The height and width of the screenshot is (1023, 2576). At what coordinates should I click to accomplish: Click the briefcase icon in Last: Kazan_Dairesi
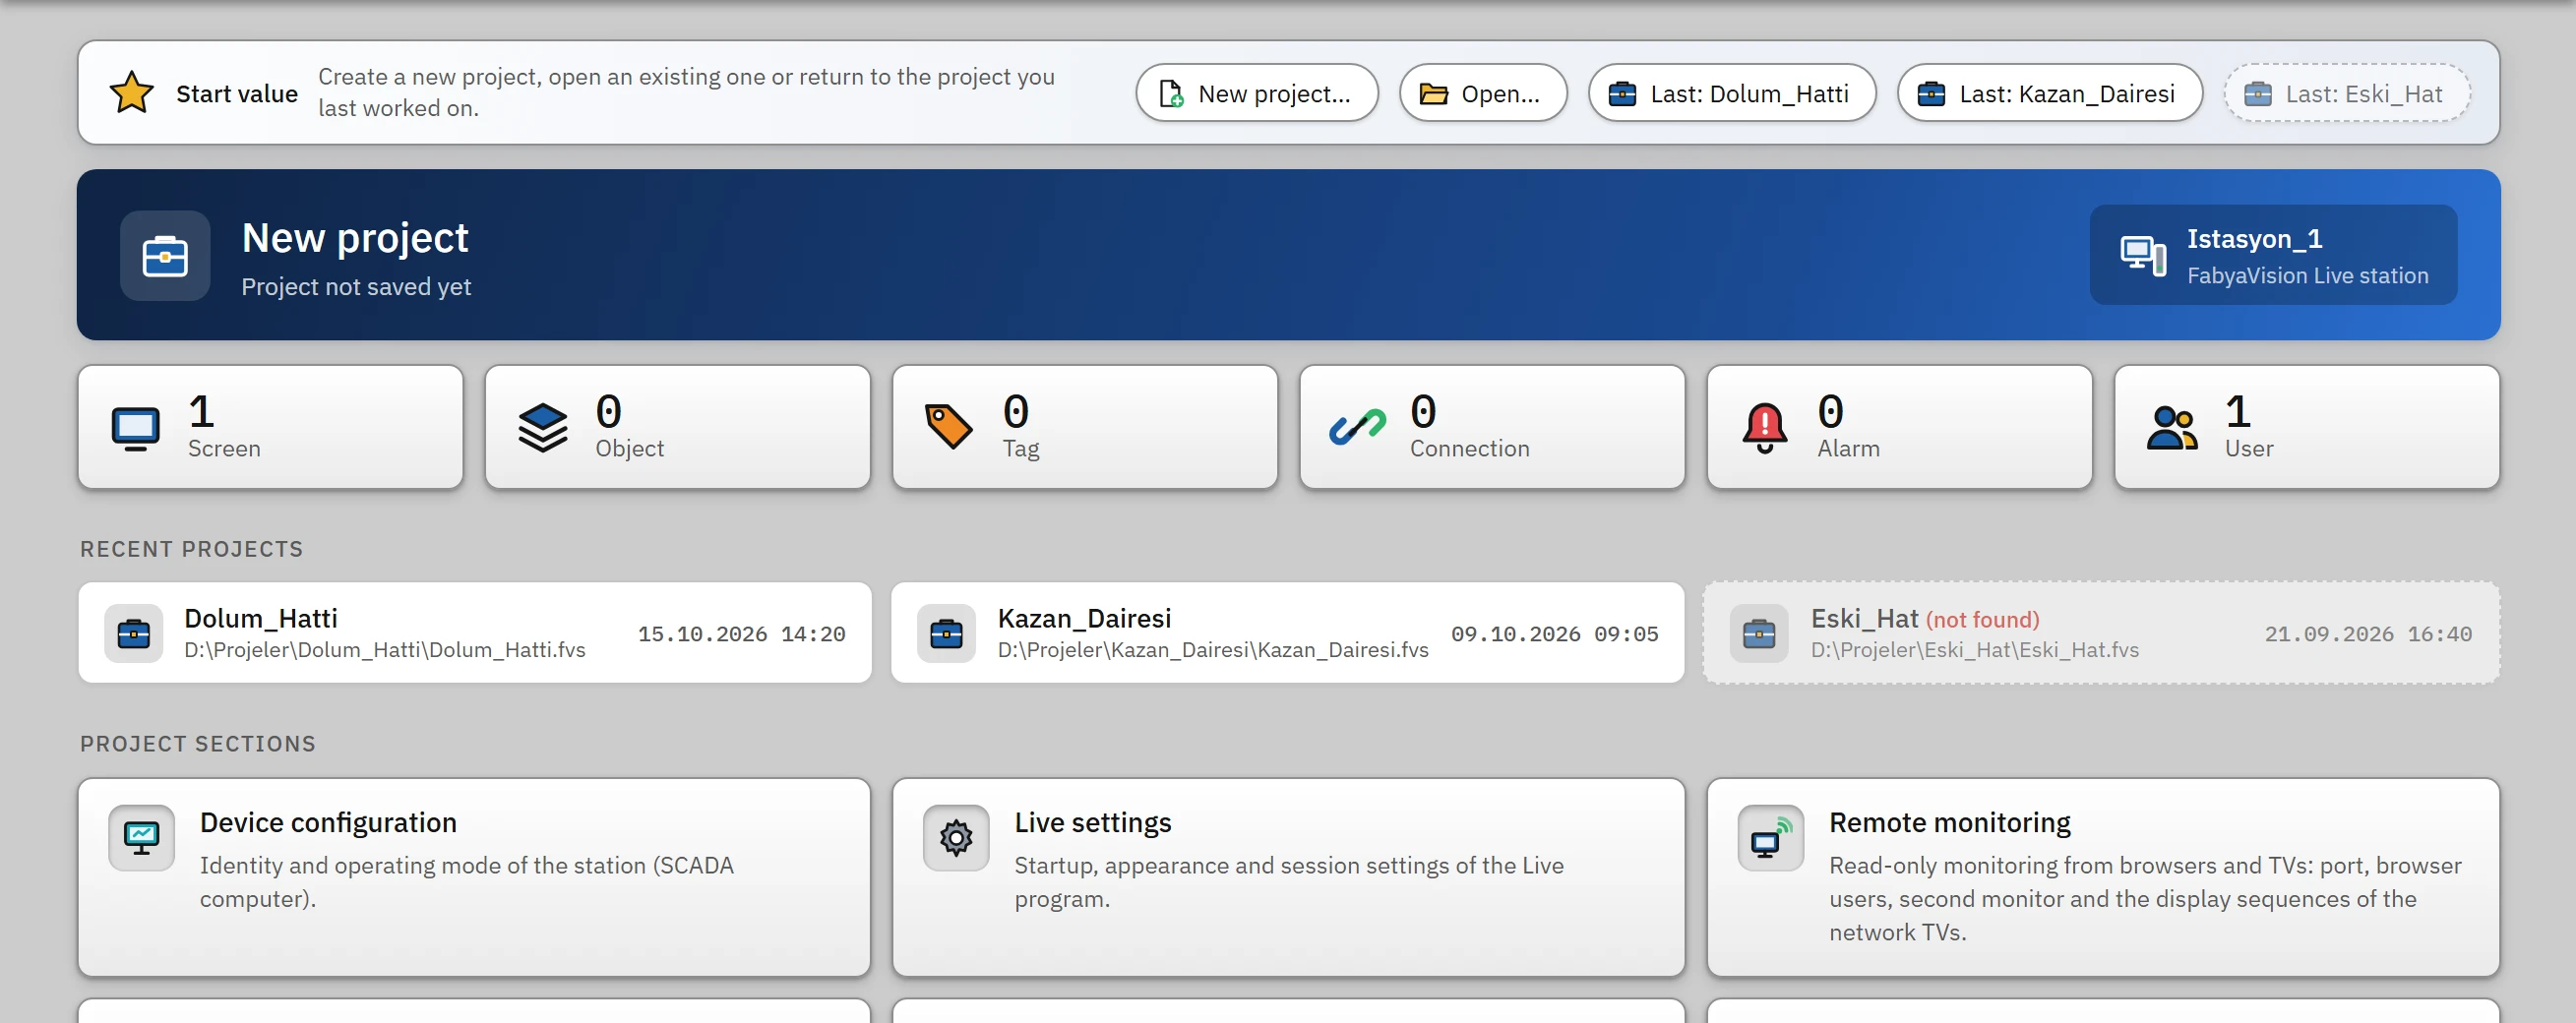[1931, 94]
